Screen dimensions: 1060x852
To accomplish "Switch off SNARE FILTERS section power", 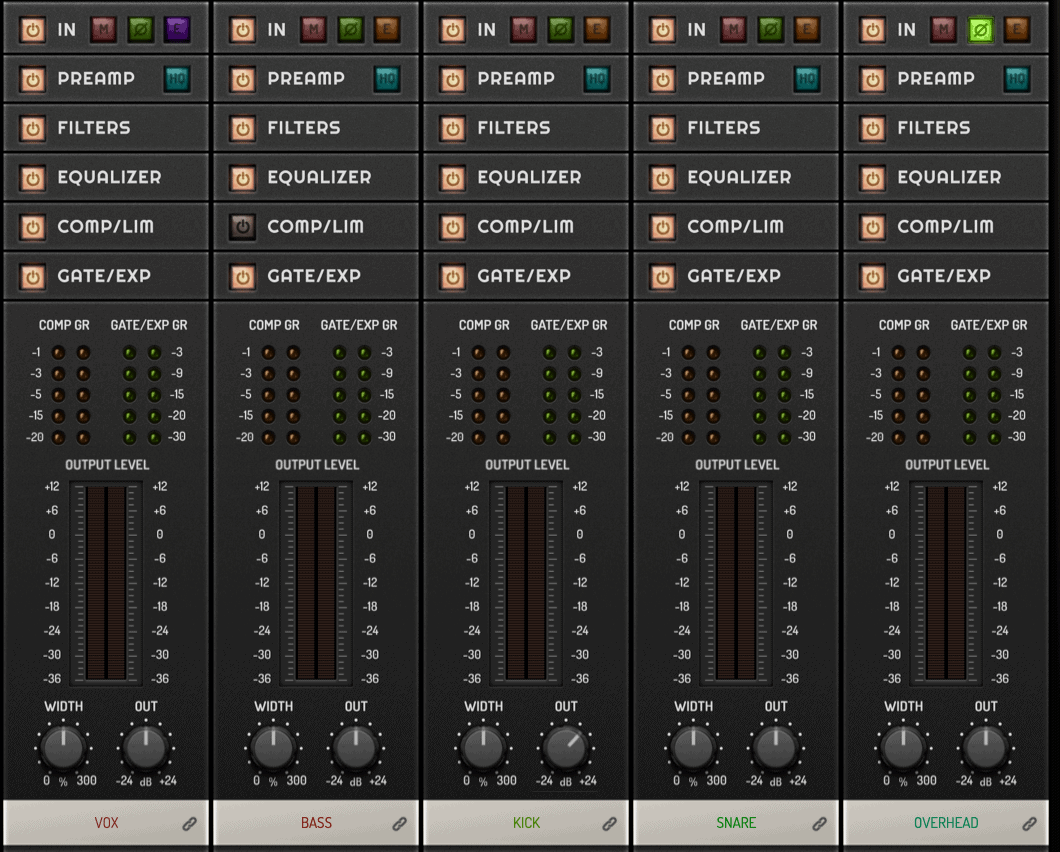I will pyautogui.click(x=662, y=128).
